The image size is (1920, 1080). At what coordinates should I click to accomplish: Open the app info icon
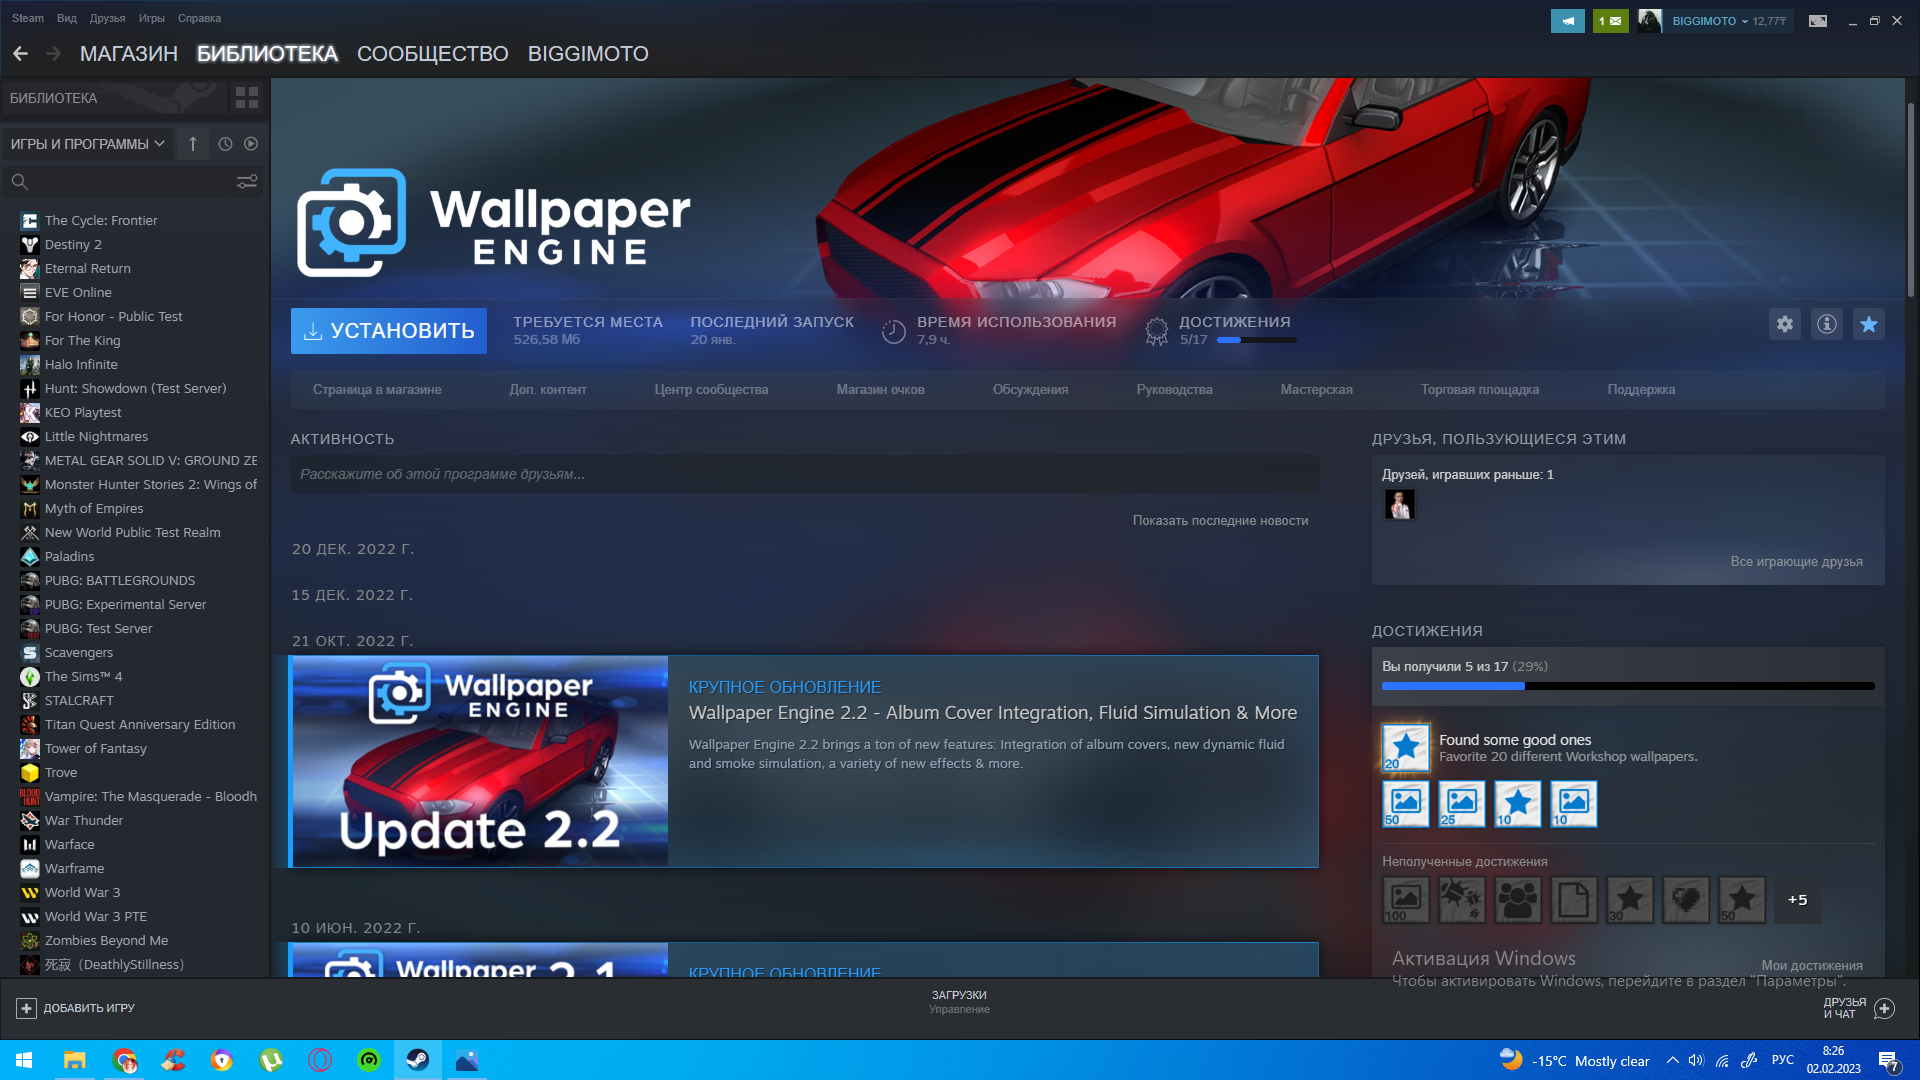(x=1827, y=324)
